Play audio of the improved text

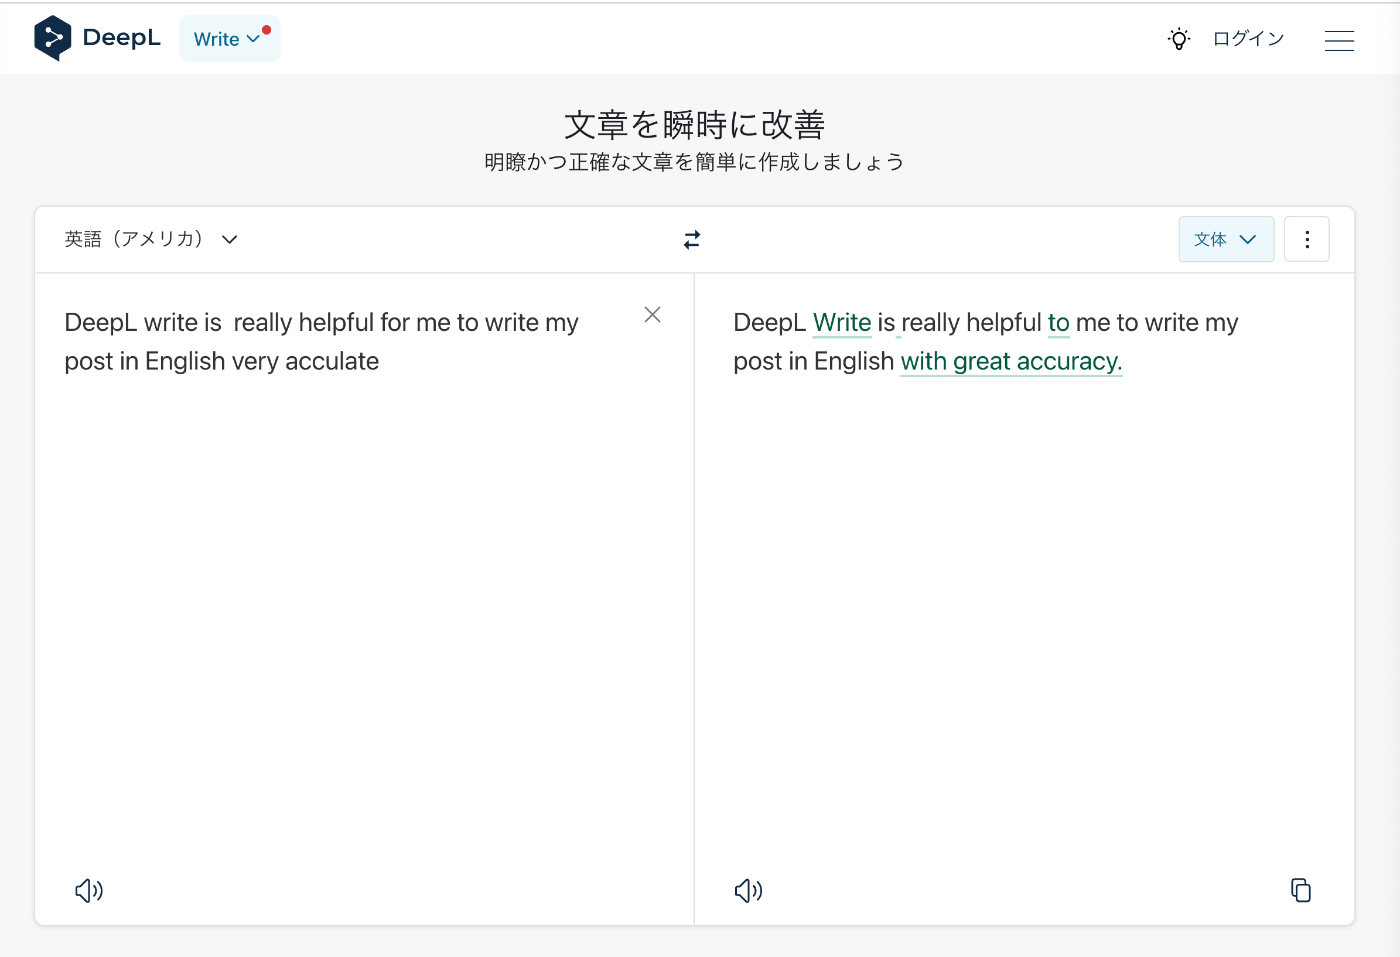748,890
